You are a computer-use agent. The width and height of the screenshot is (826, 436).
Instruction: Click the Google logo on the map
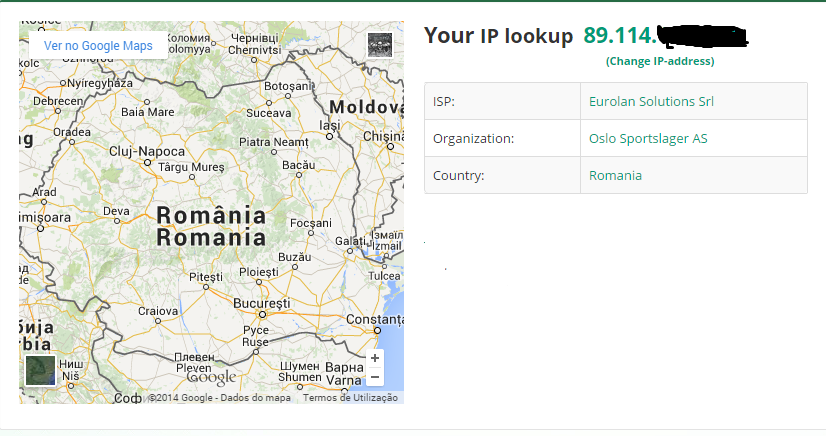212,377
